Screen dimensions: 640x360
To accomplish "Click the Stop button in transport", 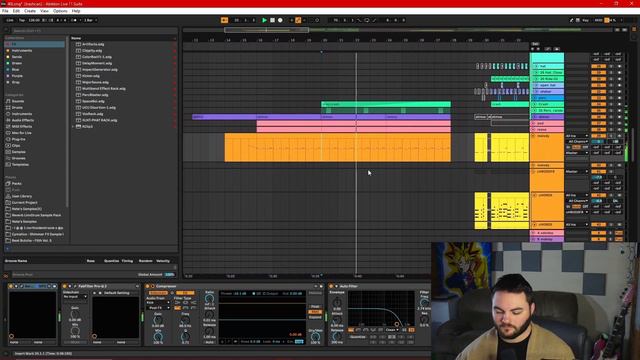I will (x=272, y=20).
